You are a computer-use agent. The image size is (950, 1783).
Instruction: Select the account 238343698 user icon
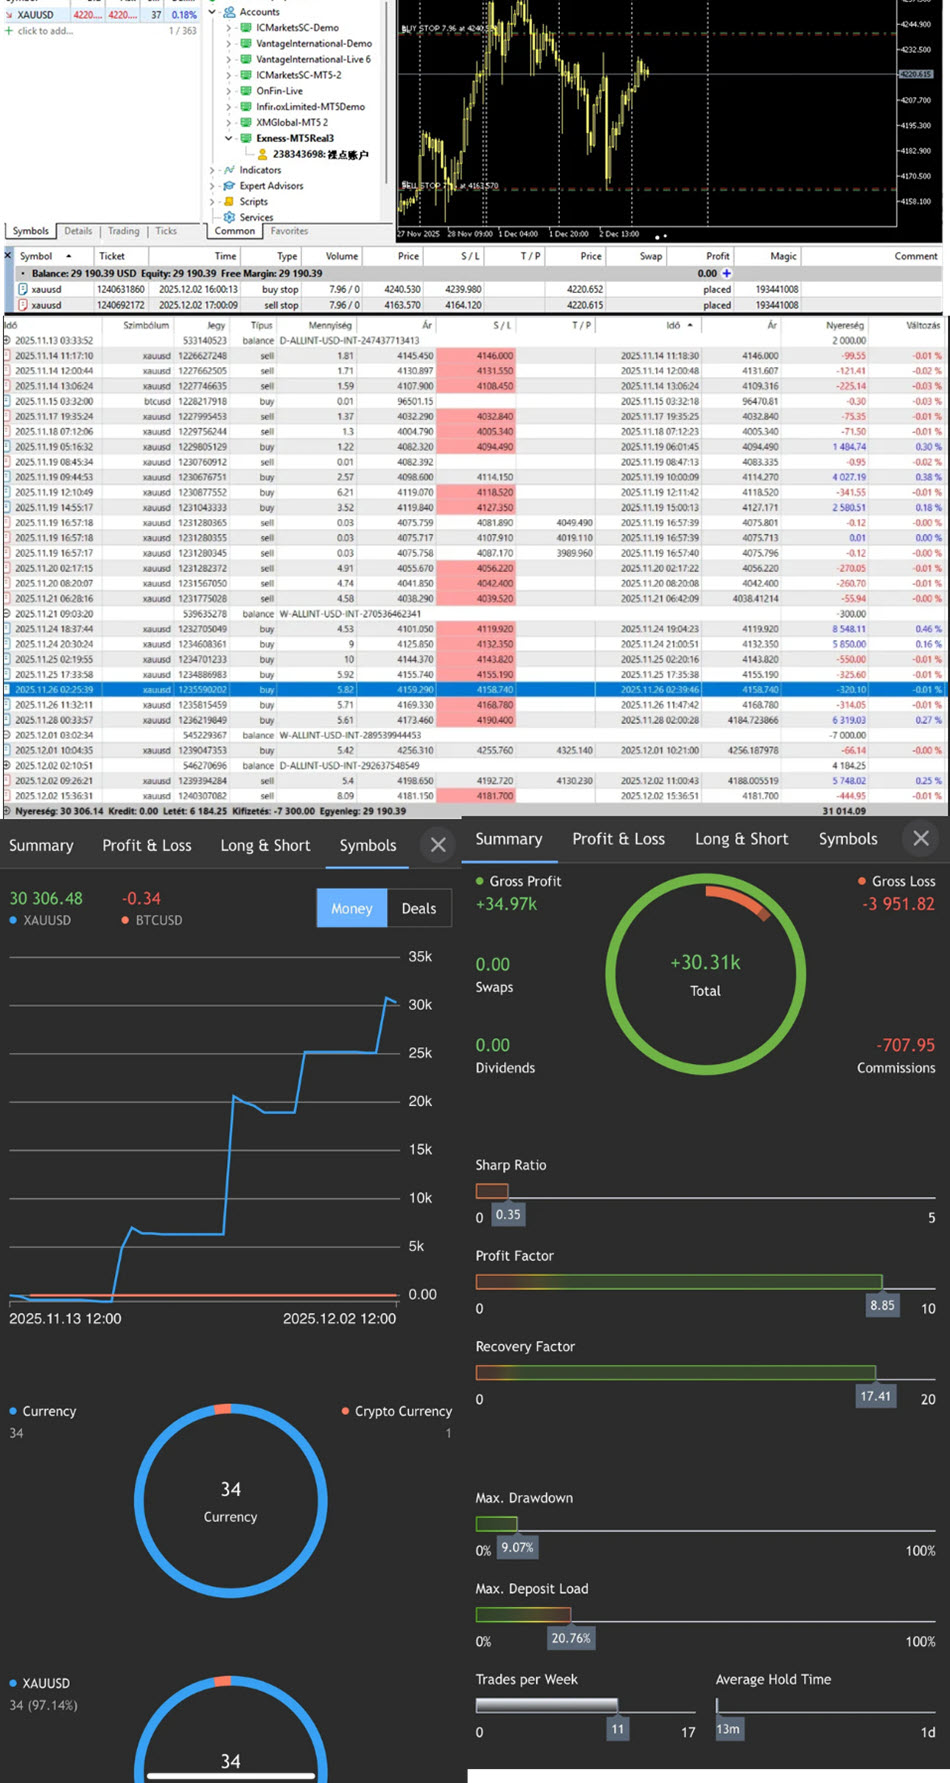tap(262, 154)
